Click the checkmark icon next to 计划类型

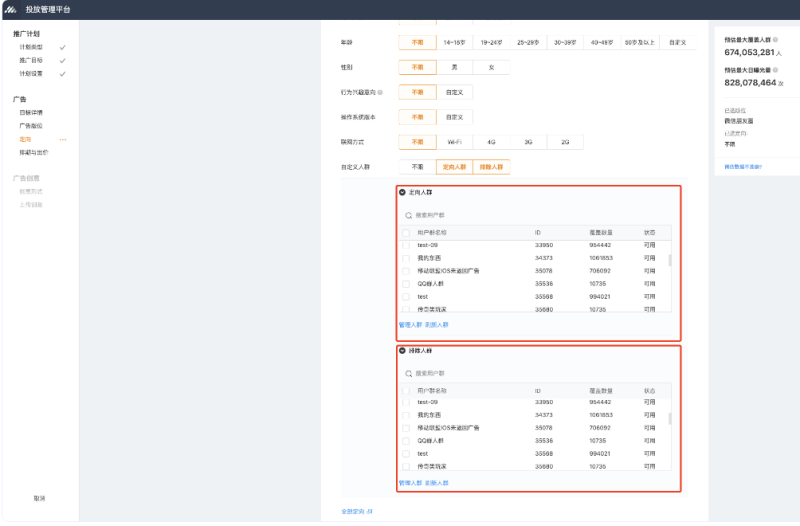coord(62,47)
